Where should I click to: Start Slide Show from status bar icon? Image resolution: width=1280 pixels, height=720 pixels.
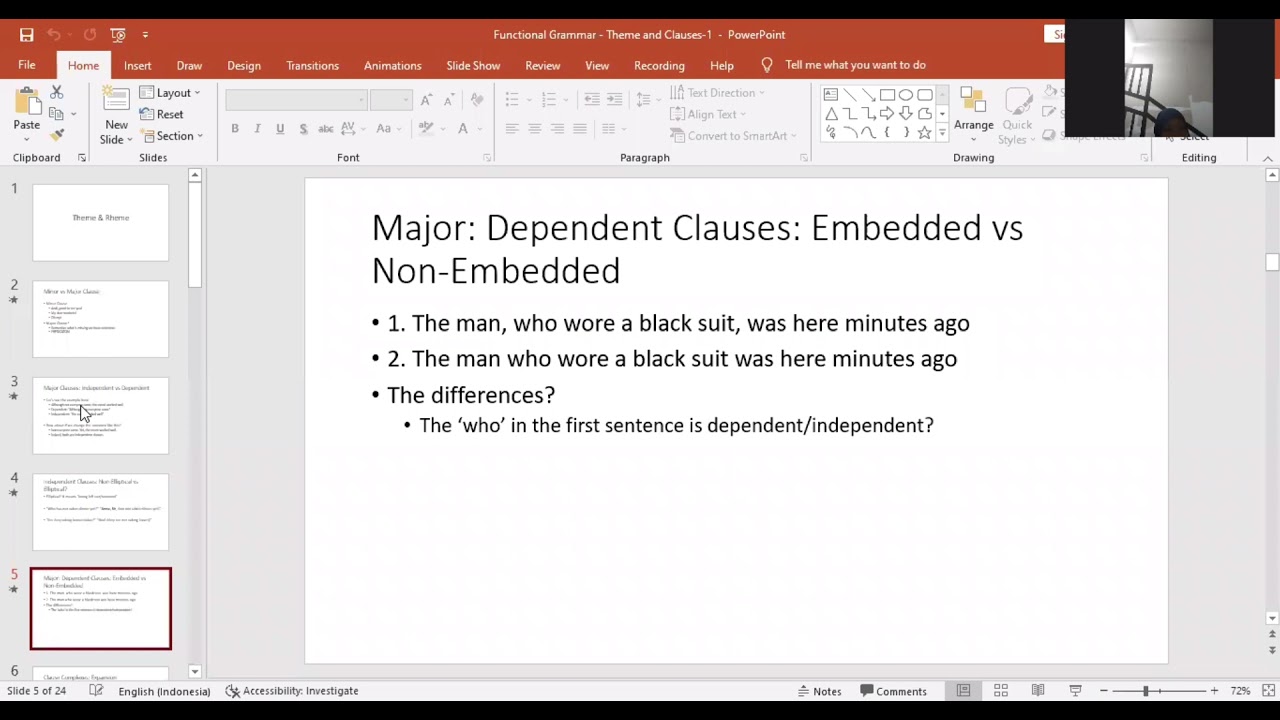coord(1075,691)
